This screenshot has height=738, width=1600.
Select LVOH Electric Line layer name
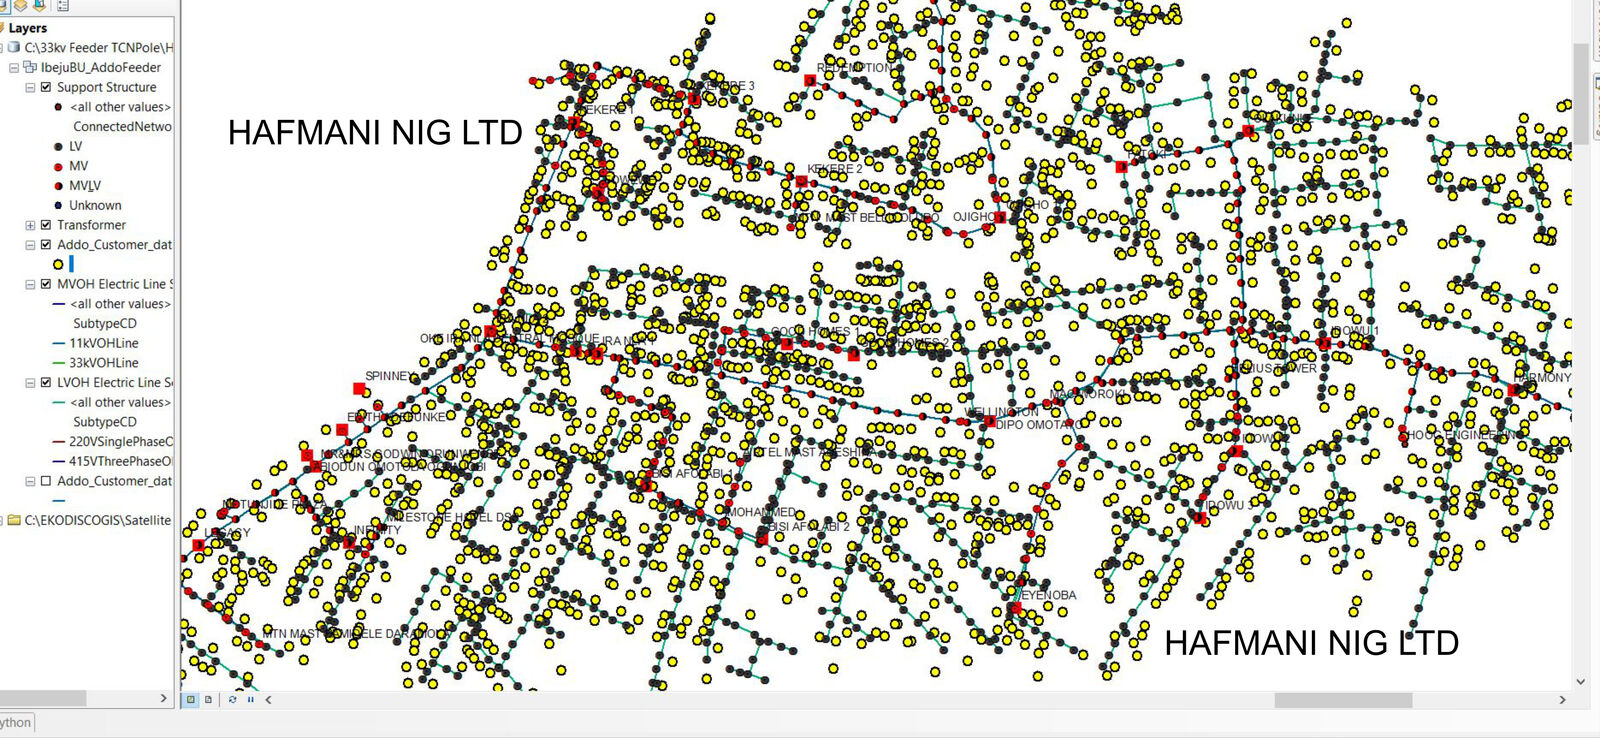[x=115, y=382]
